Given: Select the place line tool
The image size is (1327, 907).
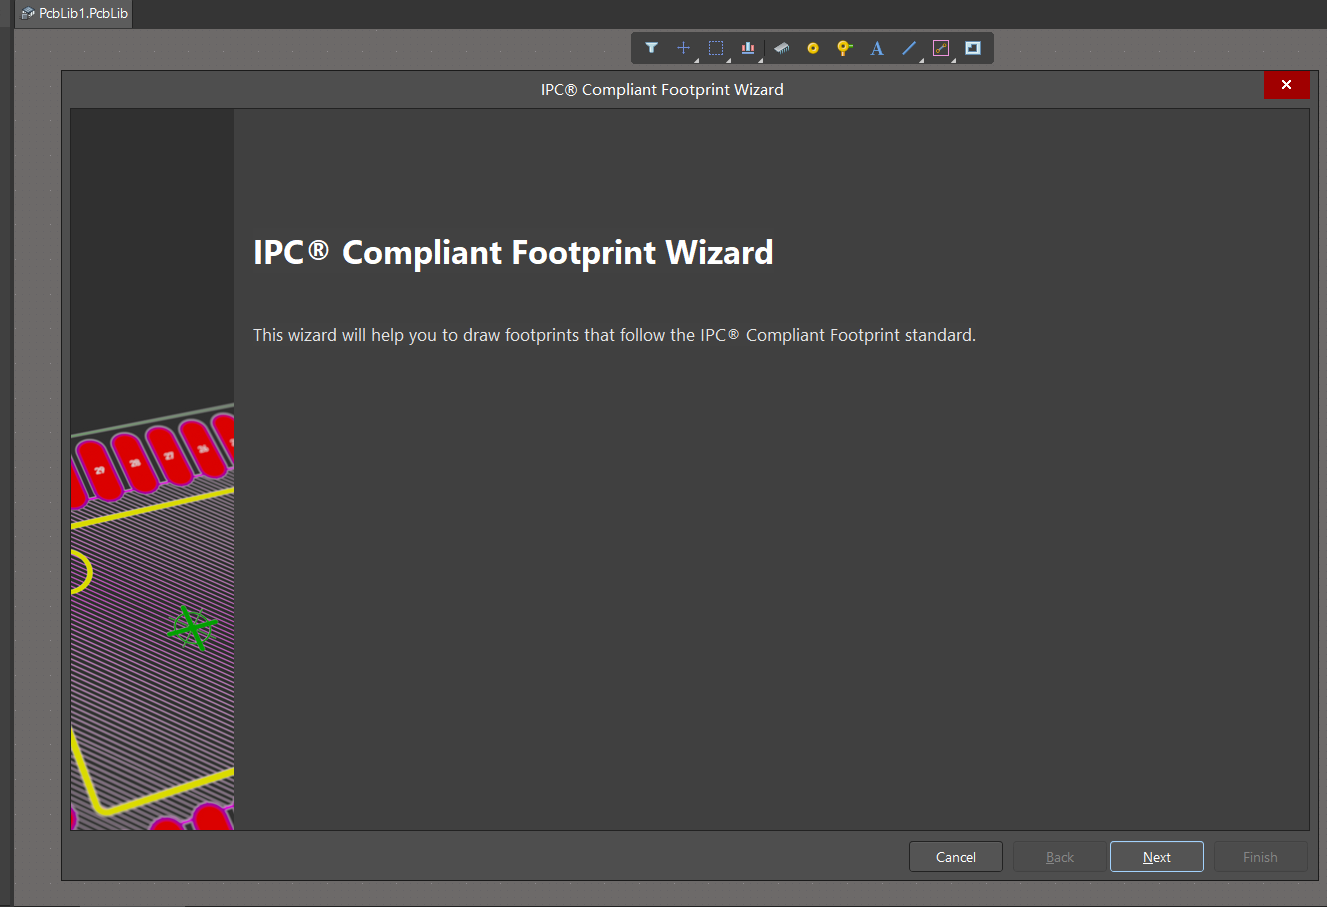Looking at the screenshot, I should (x=909, y=48).
